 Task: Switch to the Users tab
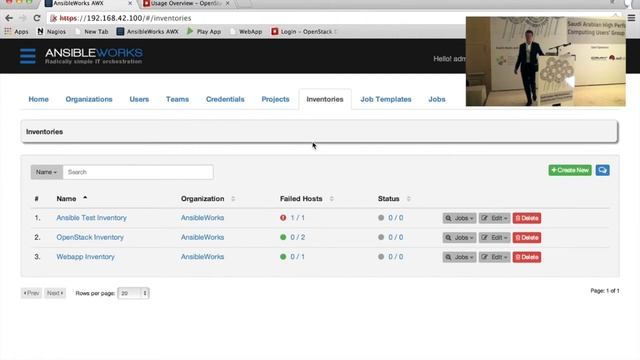[x=139, y=99]
